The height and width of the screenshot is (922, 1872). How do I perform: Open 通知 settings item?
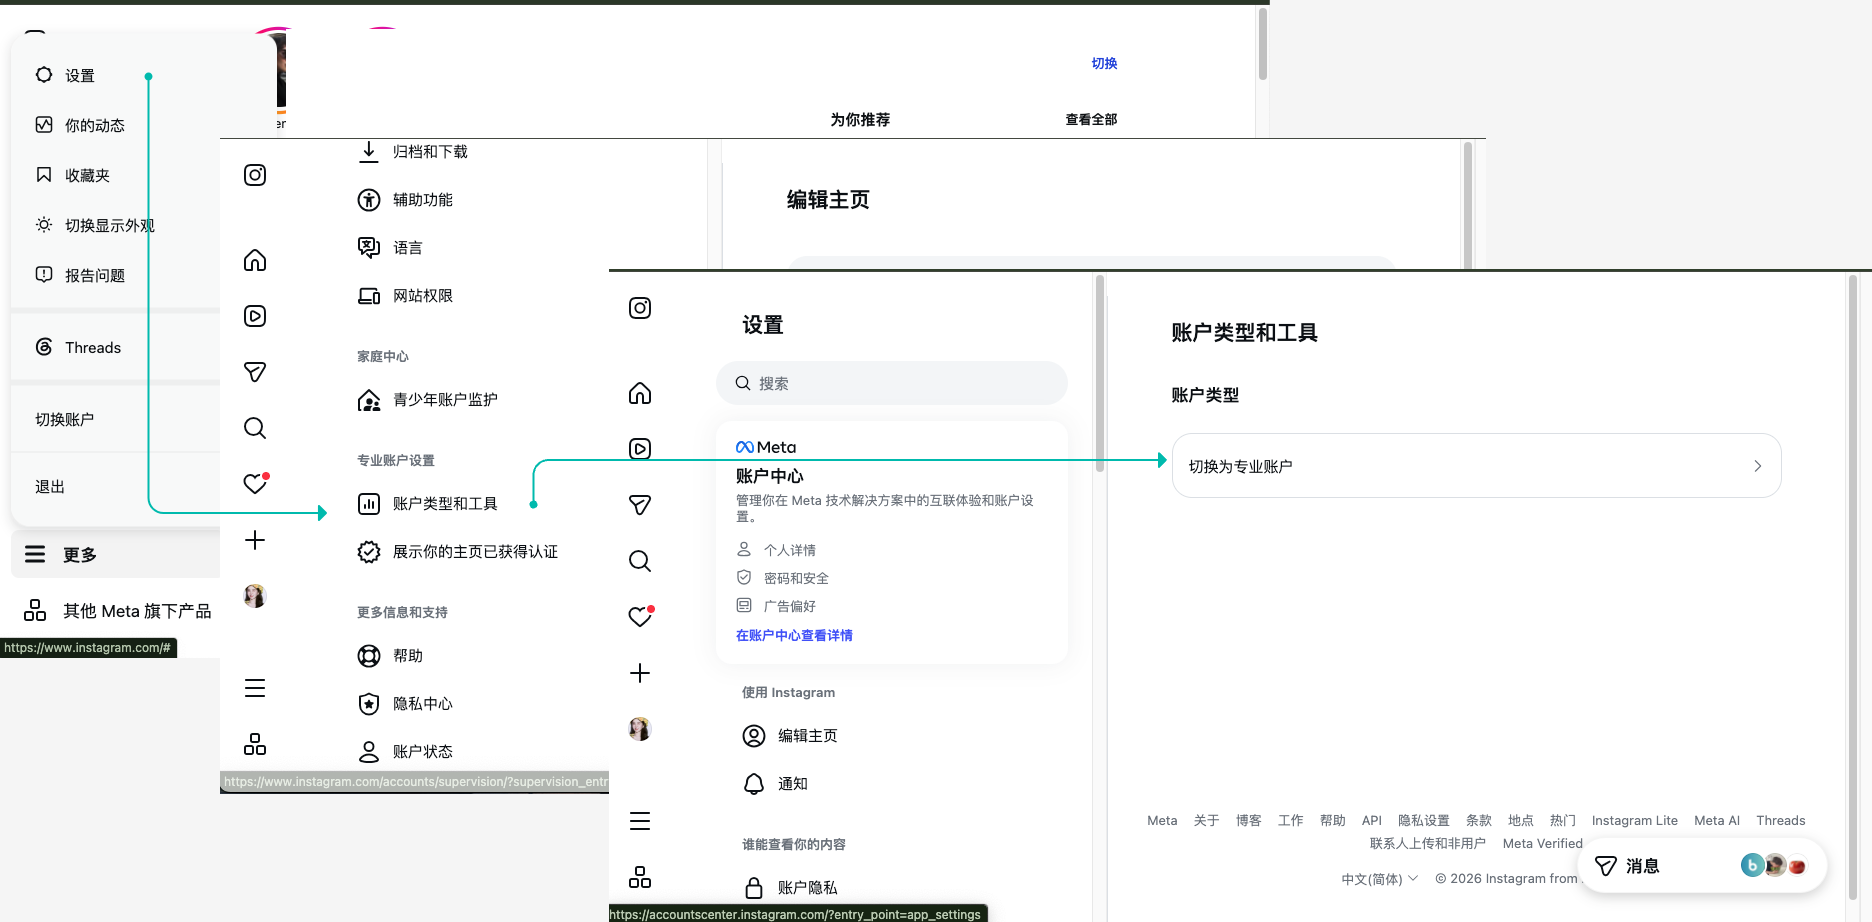(x=775, y=783)
